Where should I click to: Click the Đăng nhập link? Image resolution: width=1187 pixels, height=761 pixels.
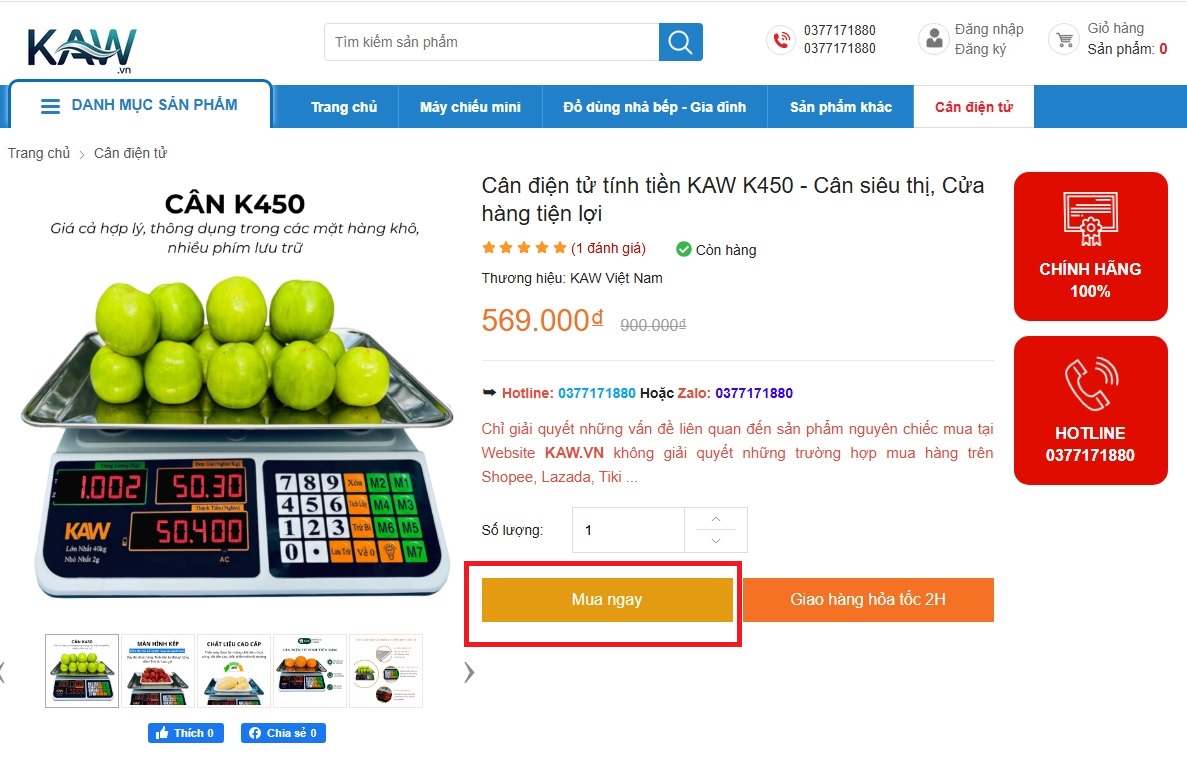[x=989, y=30]
